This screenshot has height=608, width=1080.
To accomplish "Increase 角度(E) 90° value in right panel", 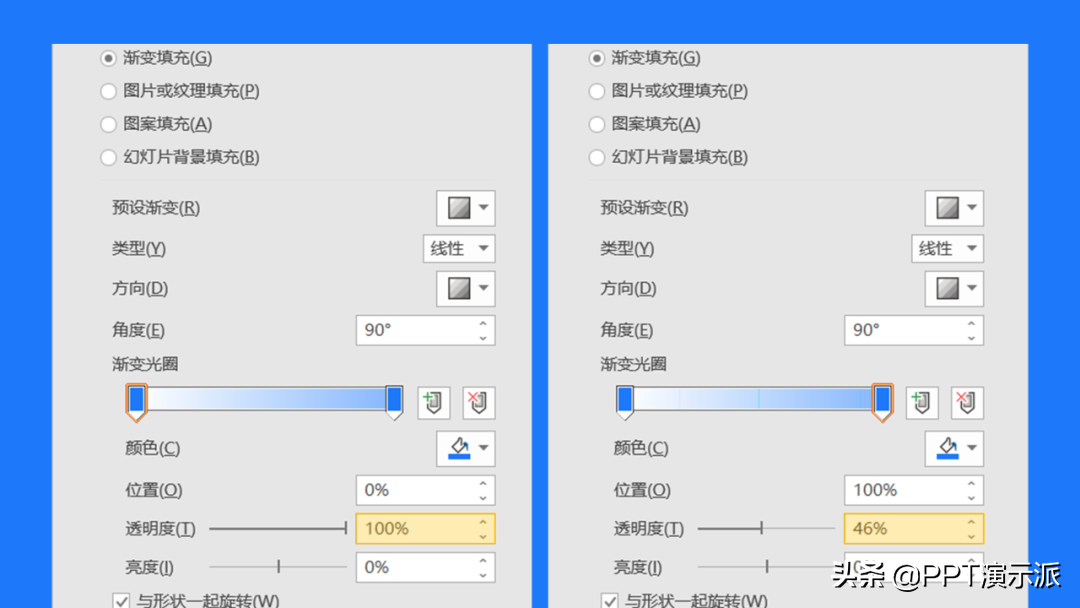I will coord(971,324).
